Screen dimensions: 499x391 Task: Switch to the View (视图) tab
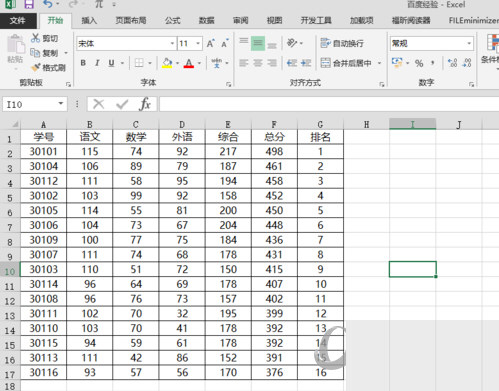click(x=274, y=20)
